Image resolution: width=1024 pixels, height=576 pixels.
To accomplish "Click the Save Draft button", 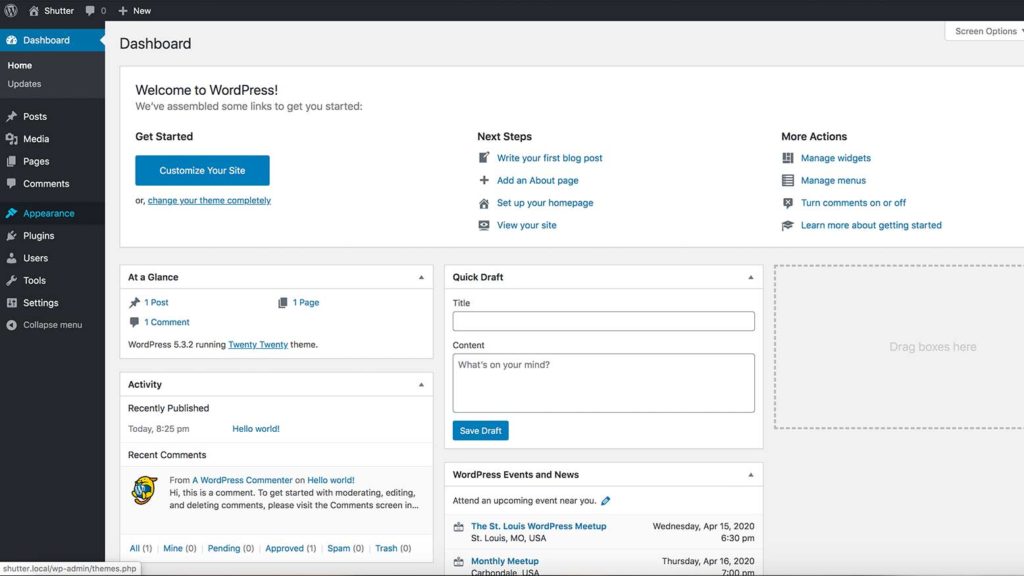I will [x=481, y=430].
